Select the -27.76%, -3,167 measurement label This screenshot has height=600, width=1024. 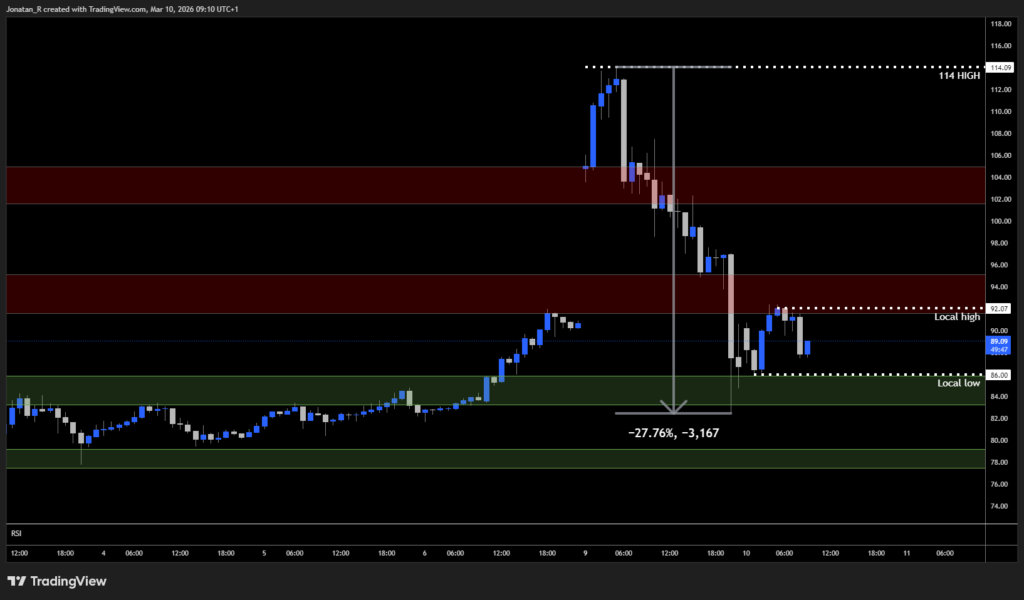click(x=674, y=433)
